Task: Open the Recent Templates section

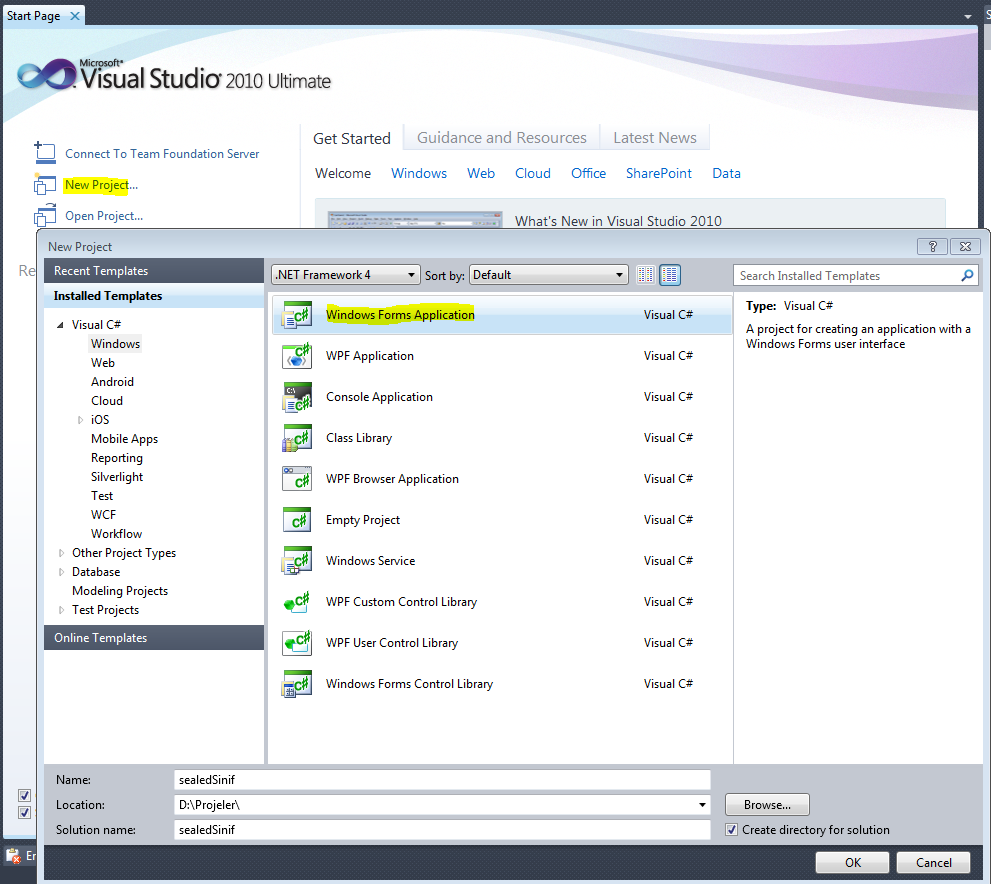Action: 154,270
